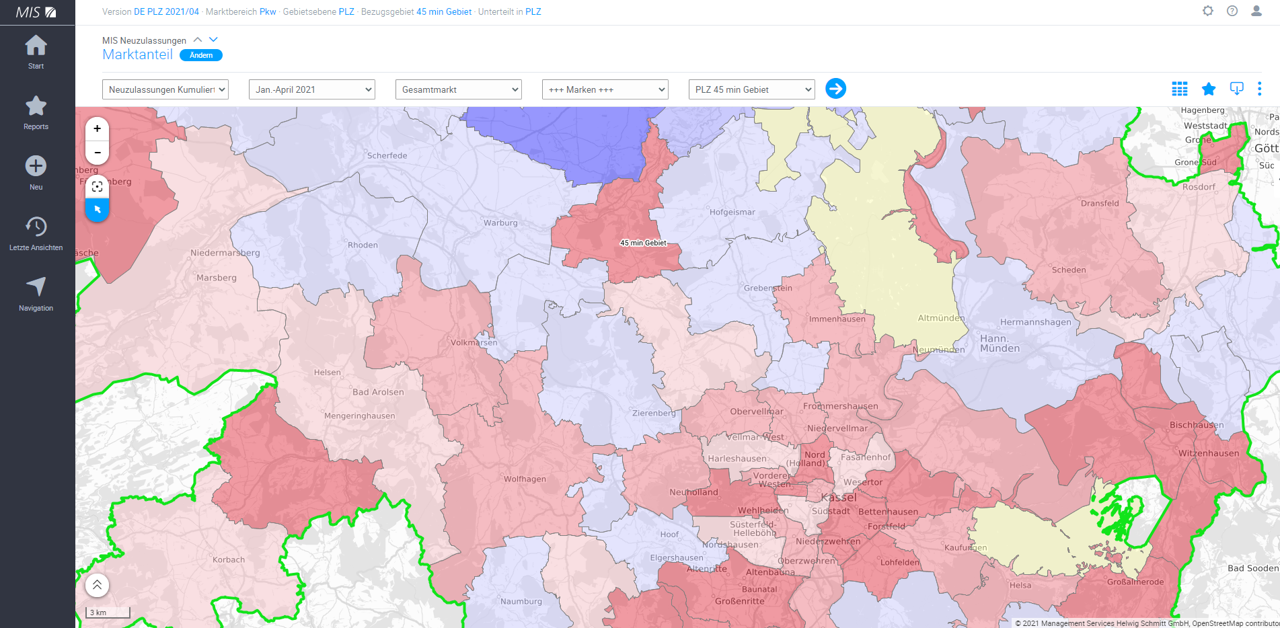The width and height of the screenshot is (1280, 628).
Task: Click the Unterteilt in PLZ link
Action: click(x=533, y=12)
